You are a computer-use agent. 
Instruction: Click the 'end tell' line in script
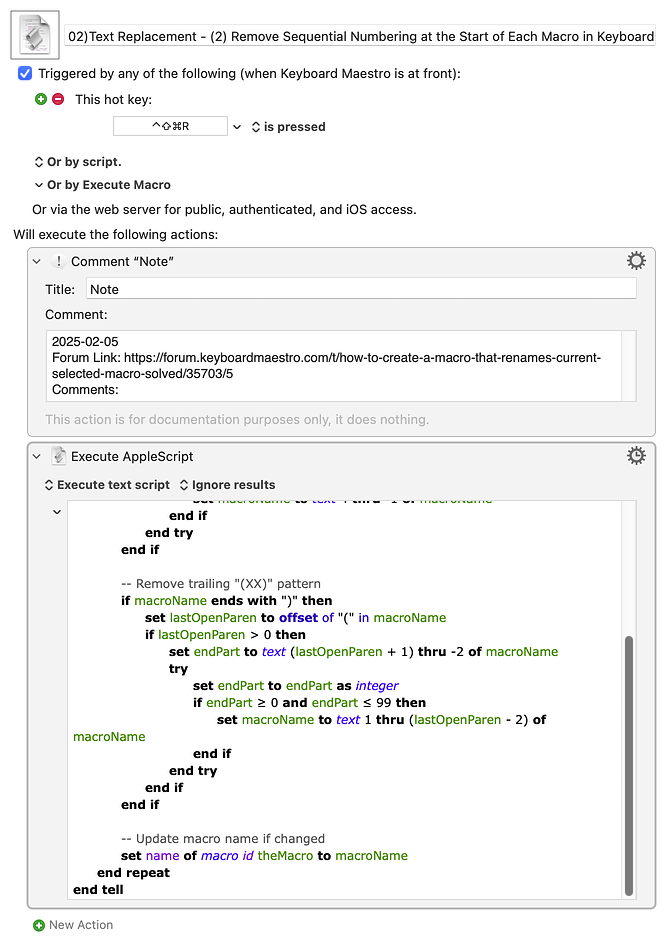coord(99,890)
